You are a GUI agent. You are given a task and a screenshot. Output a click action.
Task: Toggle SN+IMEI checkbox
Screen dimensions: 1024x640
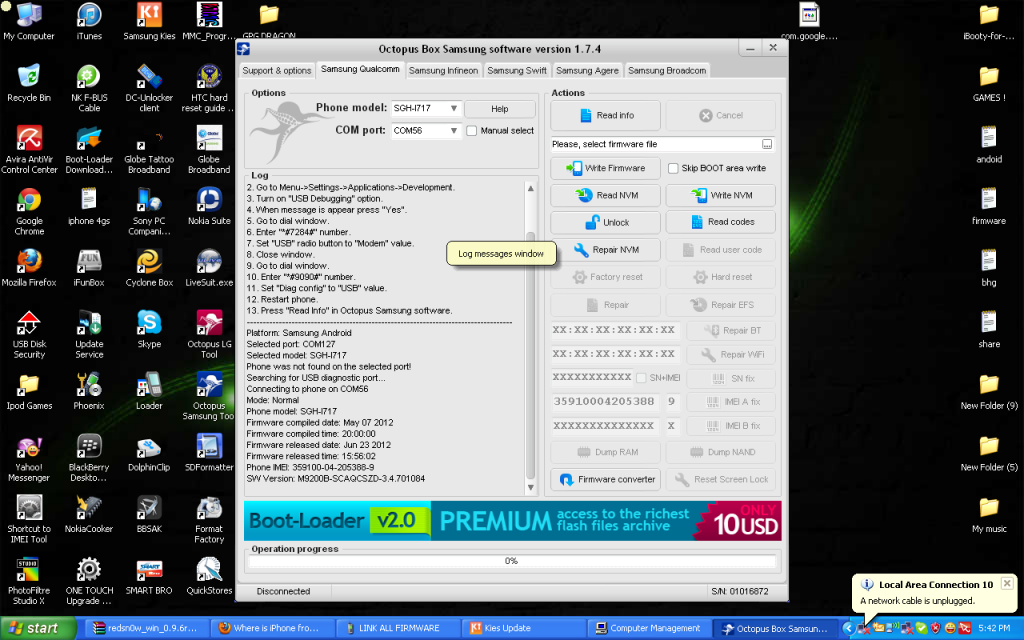coord(641,378)
